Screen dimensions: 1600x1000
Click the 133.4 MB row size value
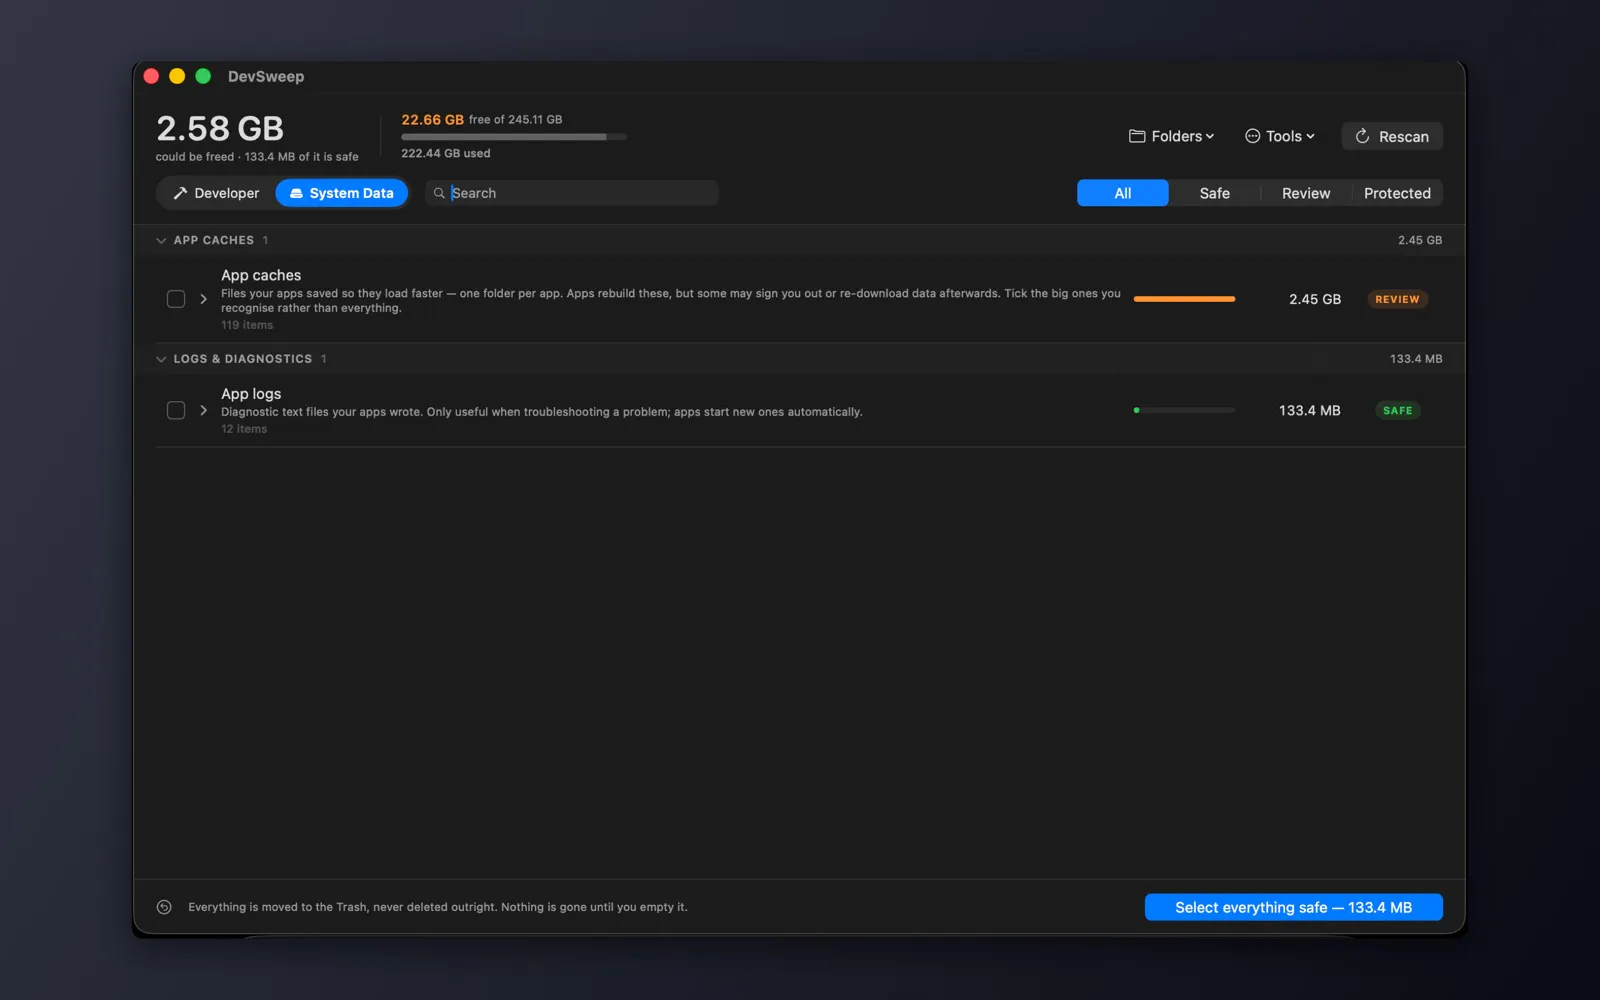tap(1309, 410)
